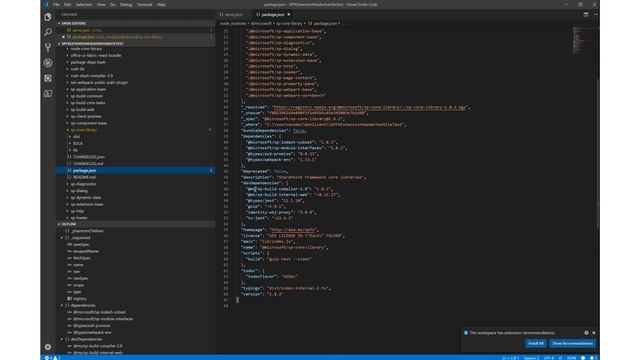Image resolution: width=640 pixels, height=360 pixels.
Task: Open the editor More Actions ellipsis
Action: 596,14
